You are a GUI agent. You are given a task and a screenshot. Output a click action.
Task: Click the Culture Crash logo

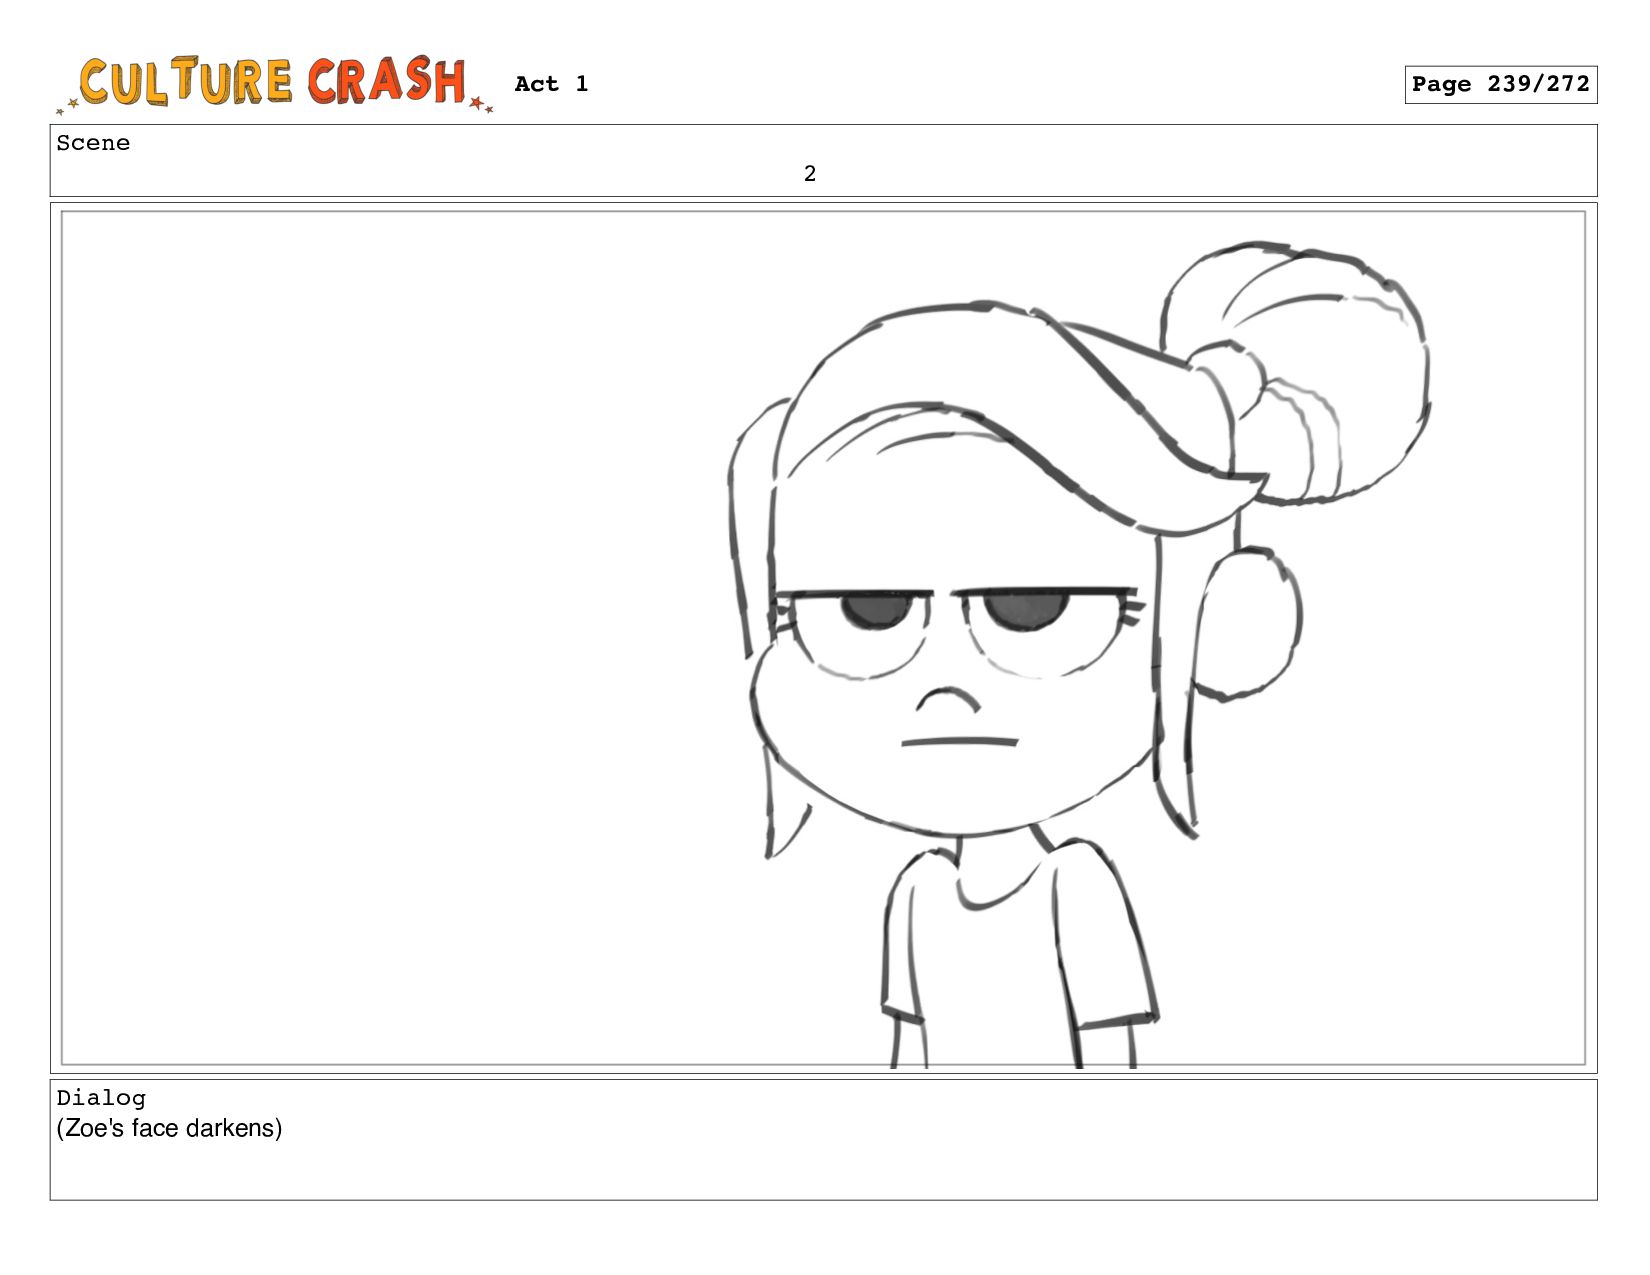[x=275, y=83]
